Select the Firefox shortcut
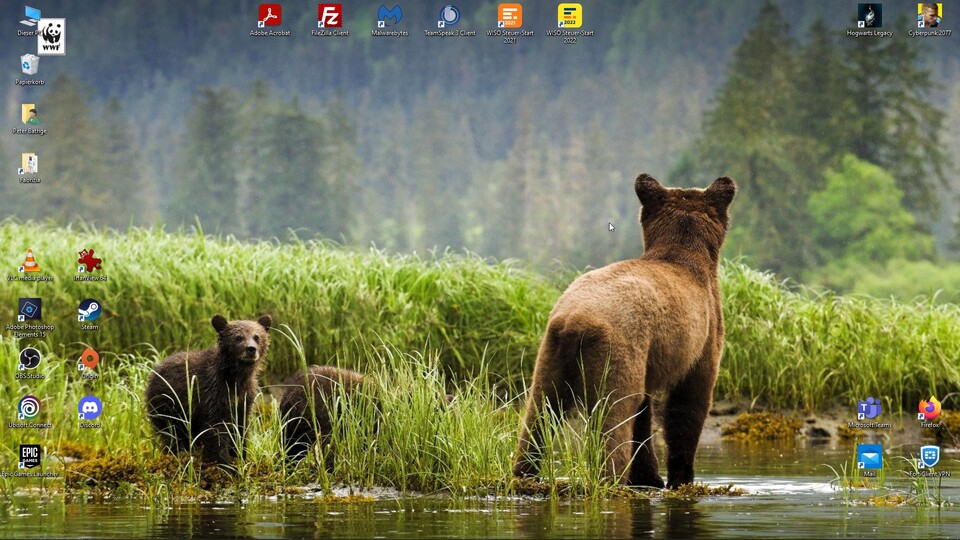This screenshot has width=960, height=540. tap(929, 412)
